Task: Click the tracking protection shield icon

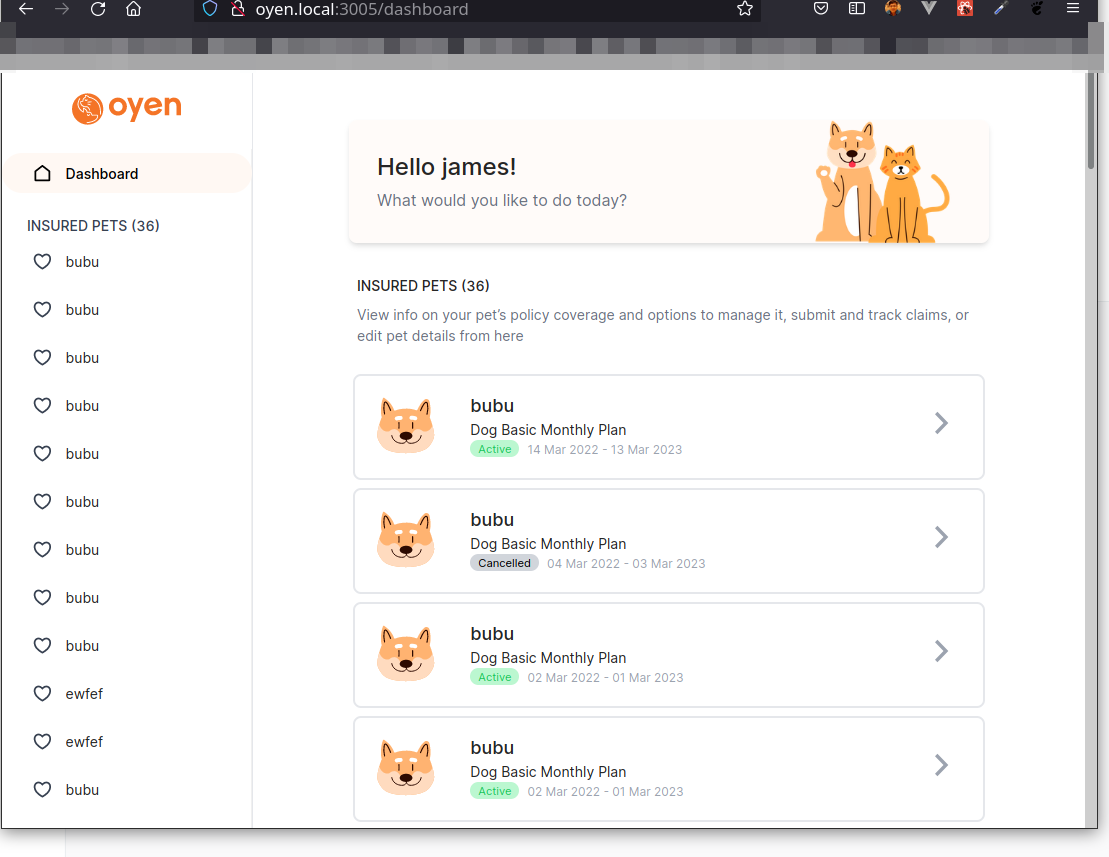Action: (x=210, y=9)
